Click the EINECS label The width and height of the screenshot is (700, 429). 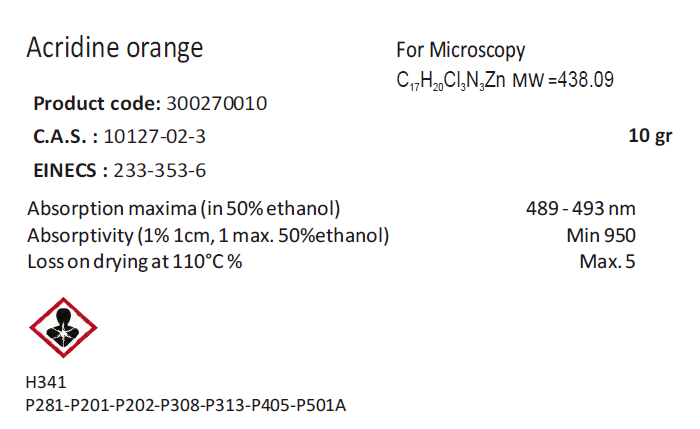pyautogui.click(x=71, y=170)
